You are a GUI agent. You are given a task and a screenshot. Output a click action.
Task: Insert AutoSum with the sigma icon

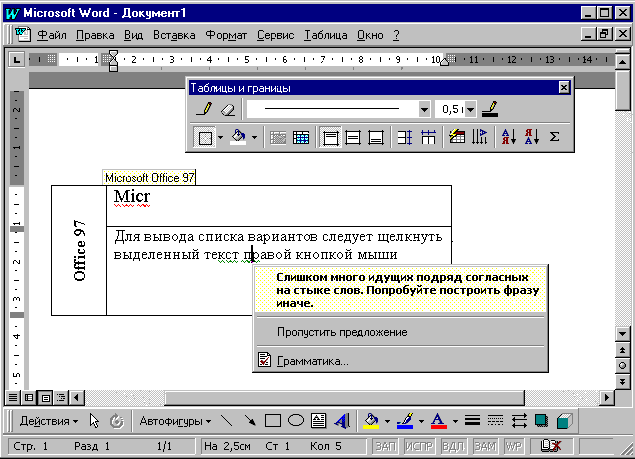tap(554, 137)
